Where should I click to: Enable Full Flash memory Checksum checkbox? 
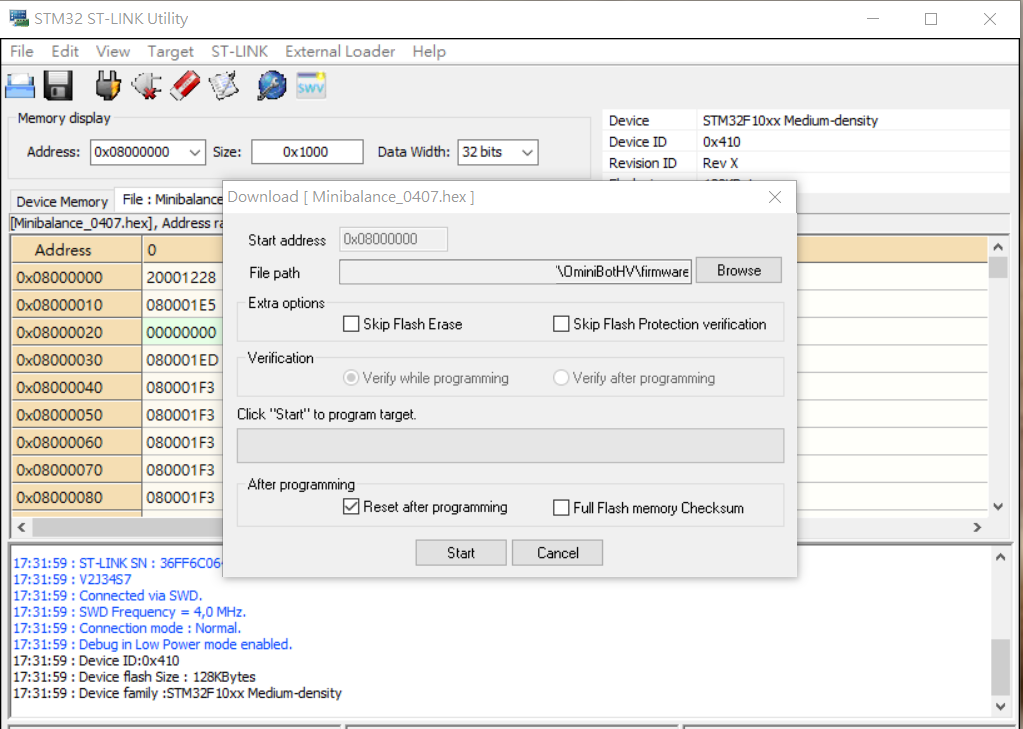point(561,508)
